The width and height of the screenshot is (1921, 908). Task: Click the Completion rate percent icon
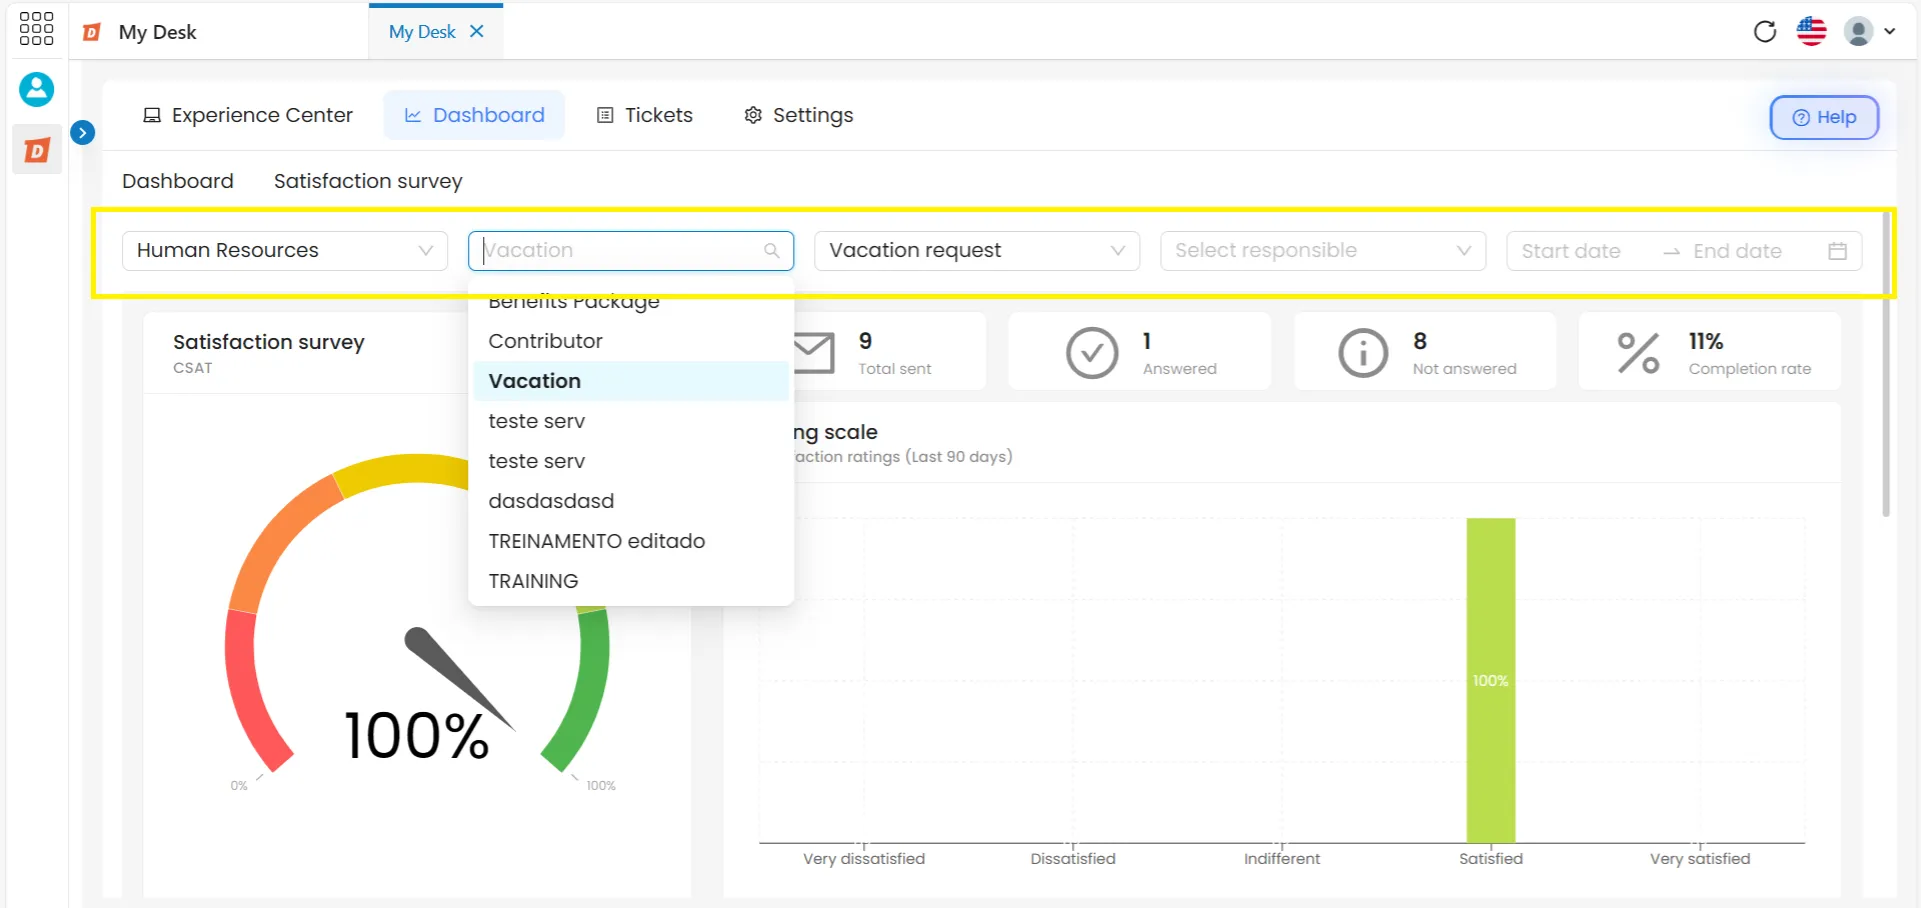(1639, 353)
